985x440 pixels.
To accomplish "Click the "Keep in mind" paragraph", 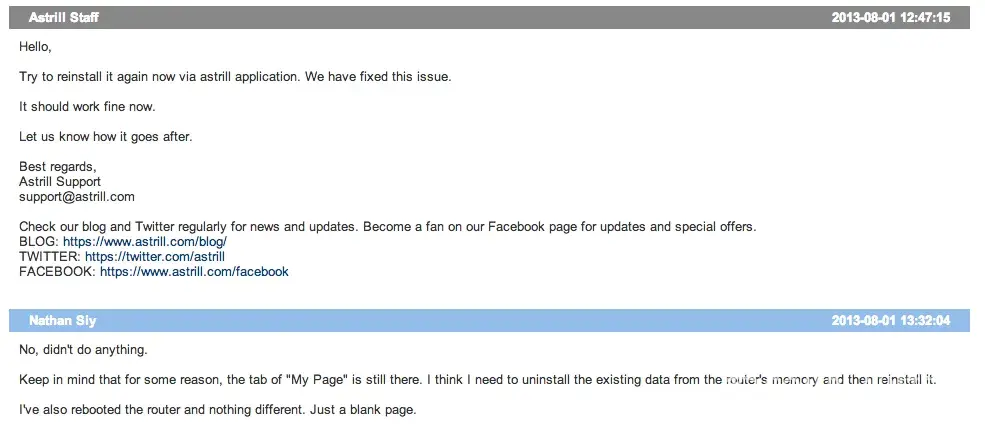I will click(477, 380).
